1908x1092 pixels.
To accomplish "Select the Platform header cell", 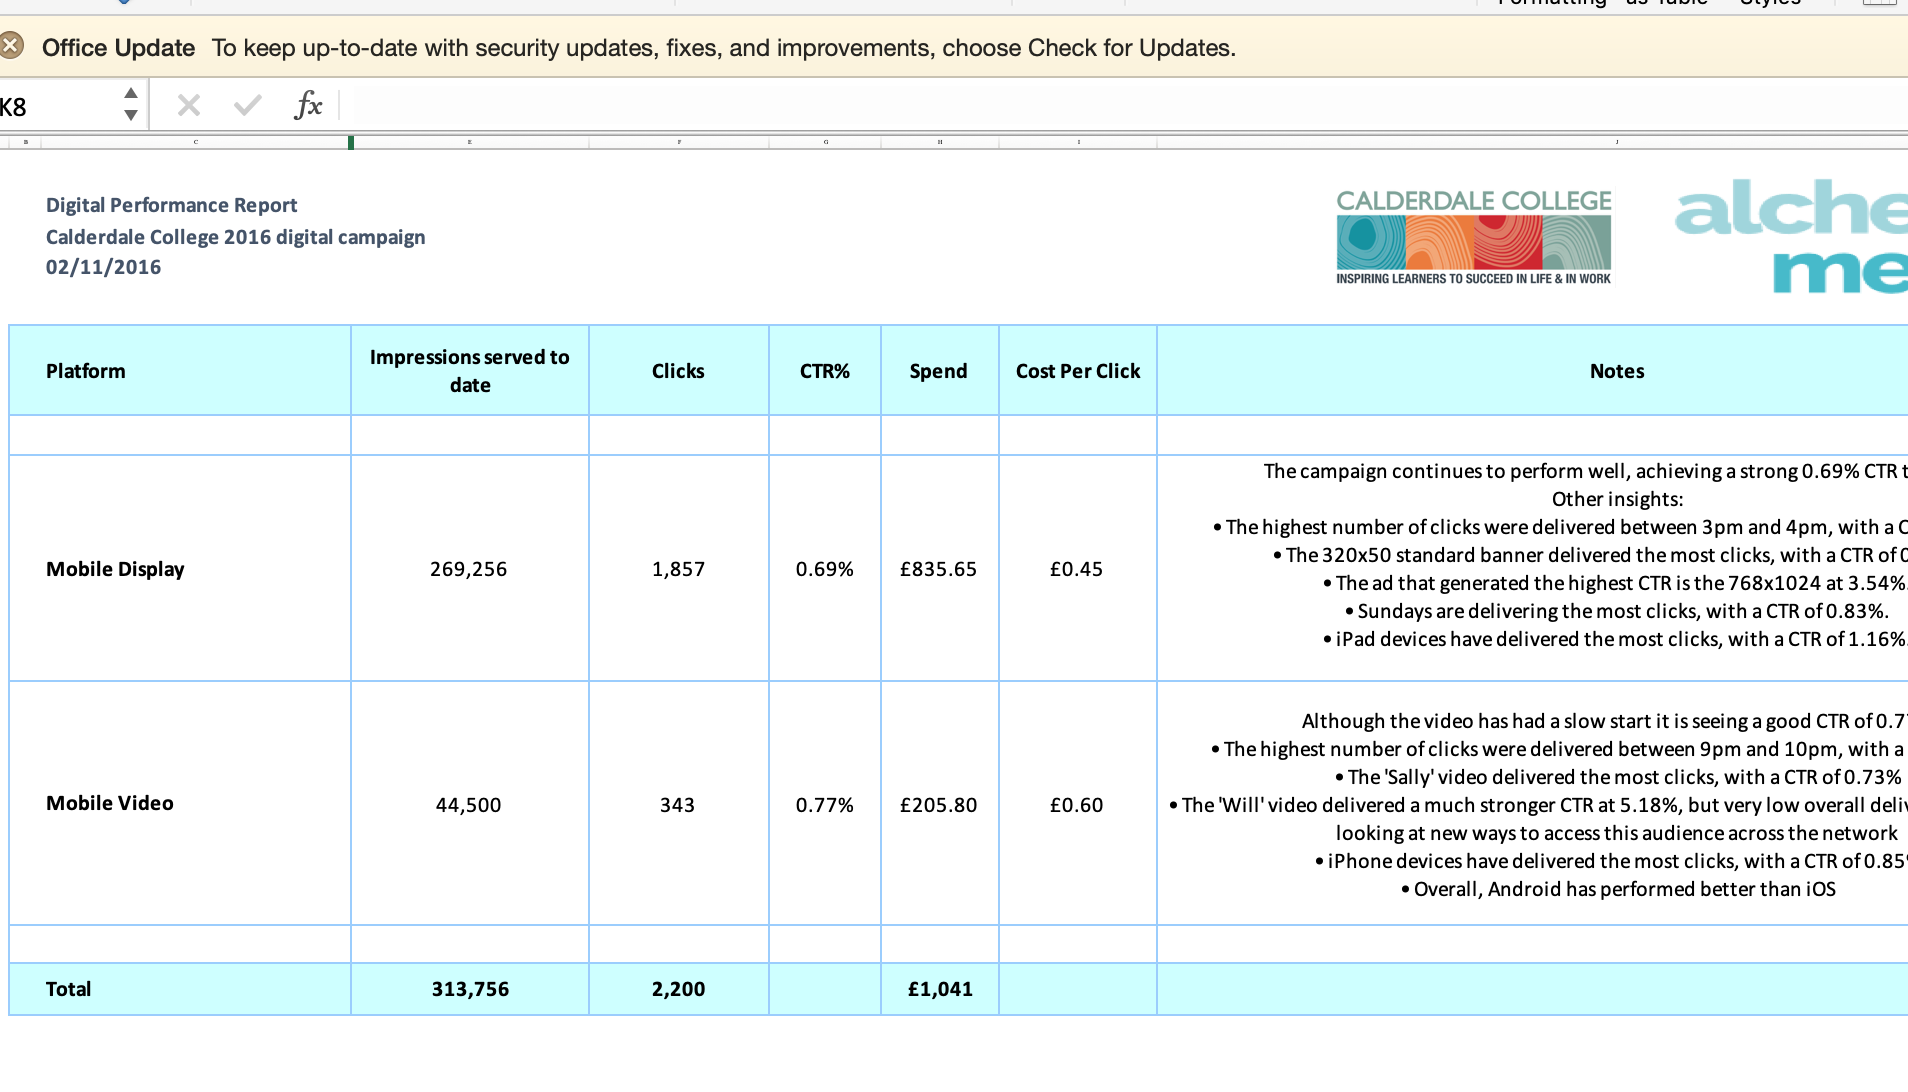I will 180,370.
